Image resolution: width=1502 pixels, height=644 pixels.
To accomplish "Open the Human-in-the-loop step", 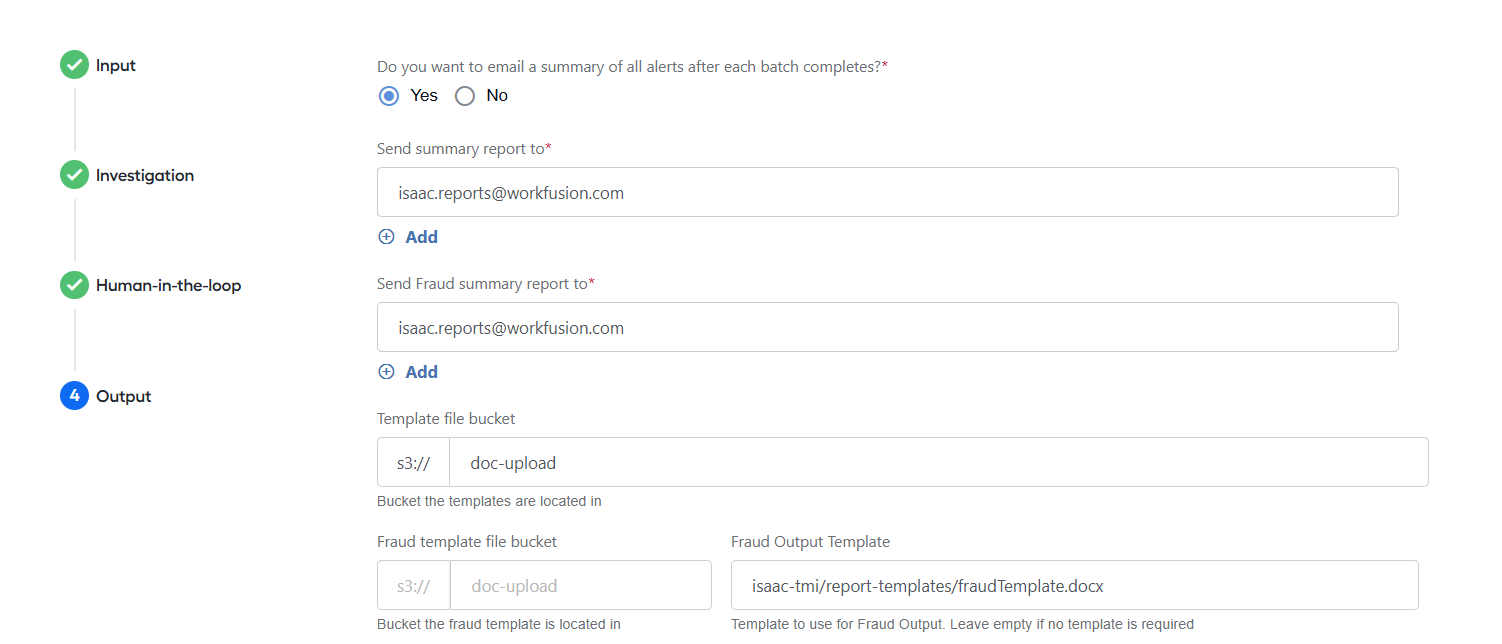I will (x=169, y=285).
